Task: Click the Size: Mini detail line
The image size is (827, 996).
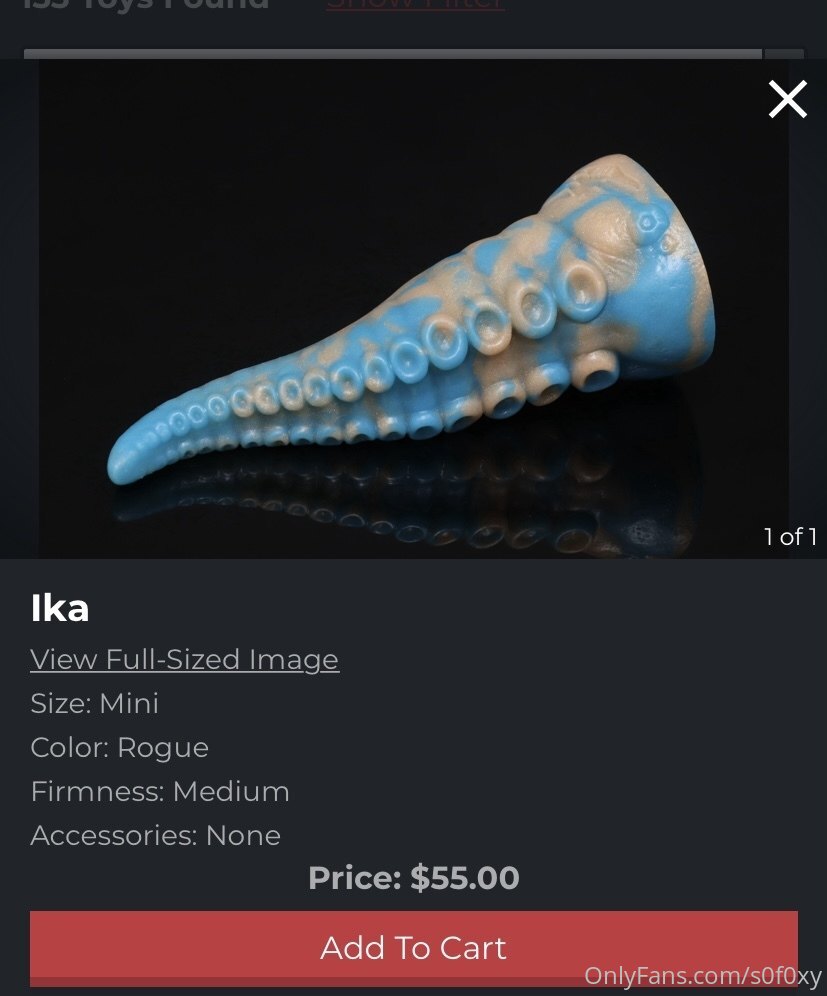Action: (95, 703)
